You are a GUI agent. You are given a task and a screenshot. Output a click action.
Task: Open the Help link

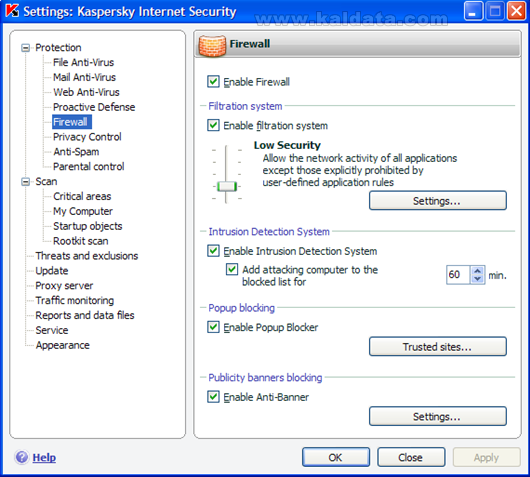click(x=44, y=457)
